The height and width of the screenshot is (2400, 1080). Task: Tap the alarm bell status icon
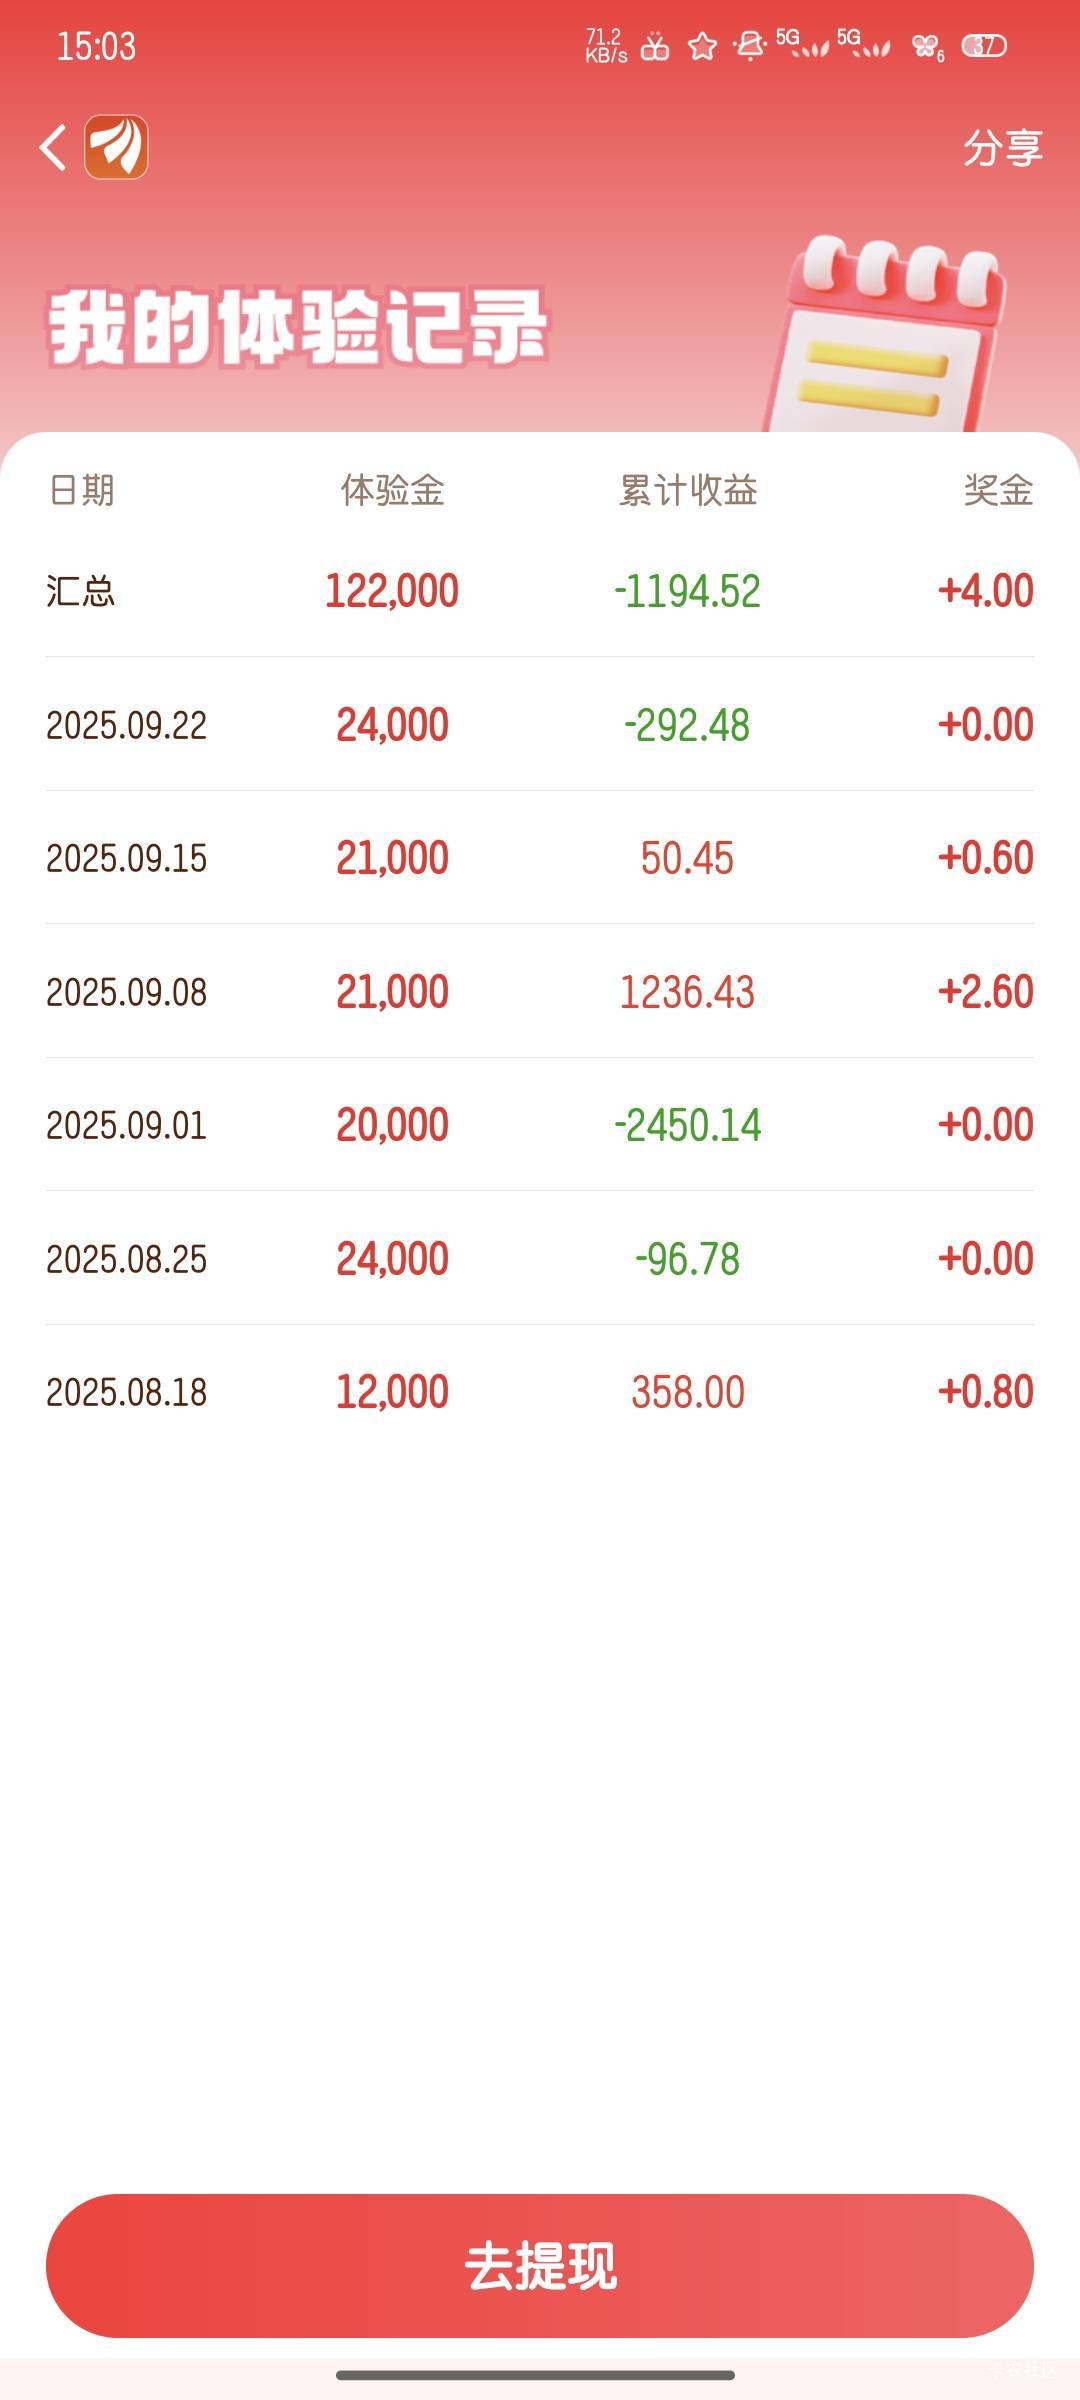tap(750, 46)
